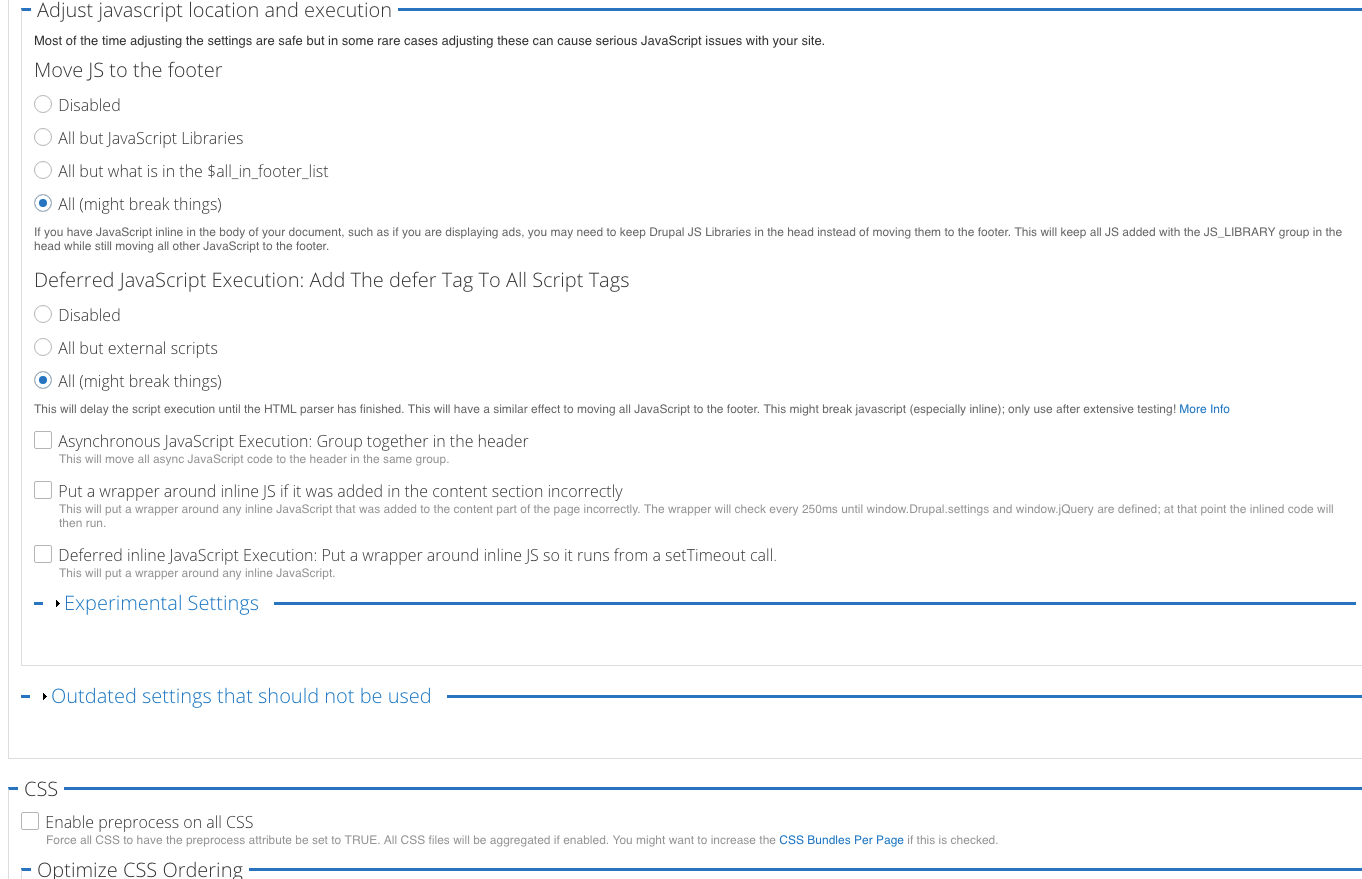This screenshot has width=1362, height=879.
Task: Select Disabled for Deferred JavaScript Execution
Action: 43,315
